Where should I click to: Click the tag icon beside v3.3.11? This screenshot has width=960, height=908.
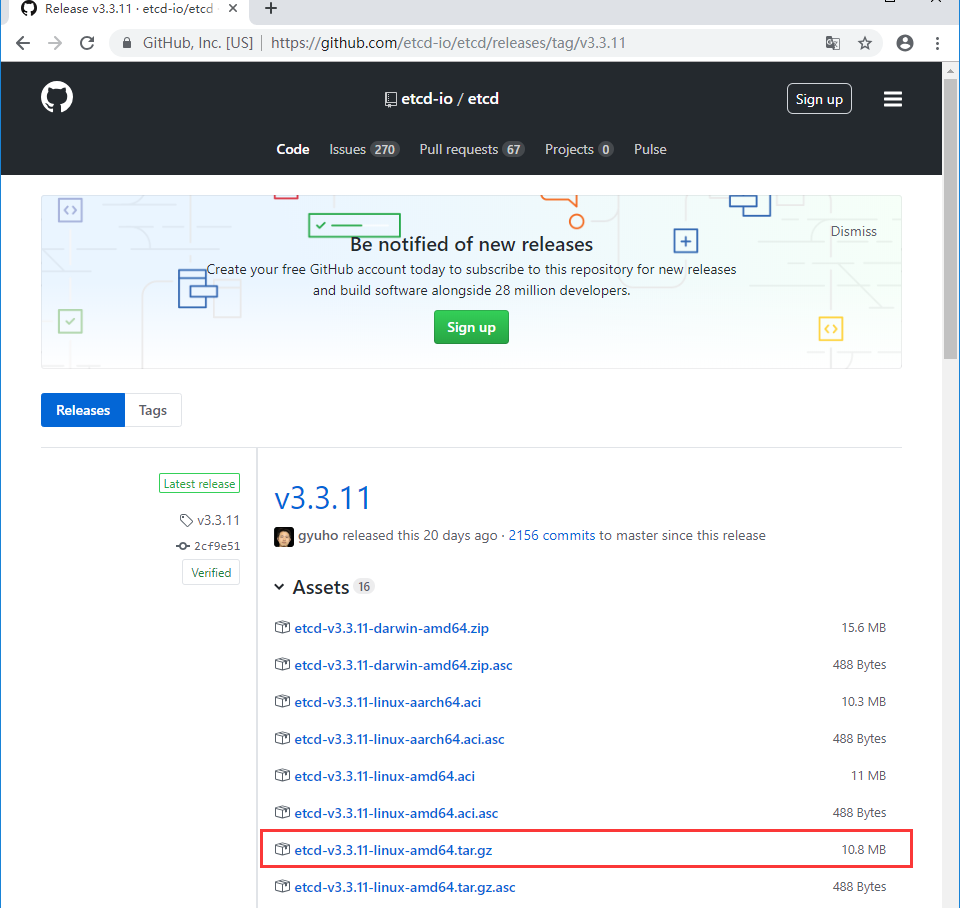tap(186, 520)
